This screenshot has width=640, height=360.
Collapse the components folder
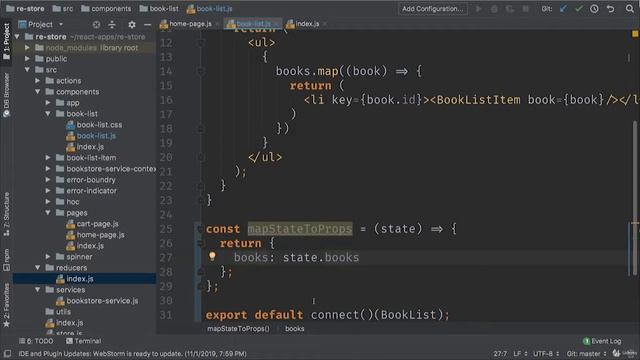(x=38, y=92)
